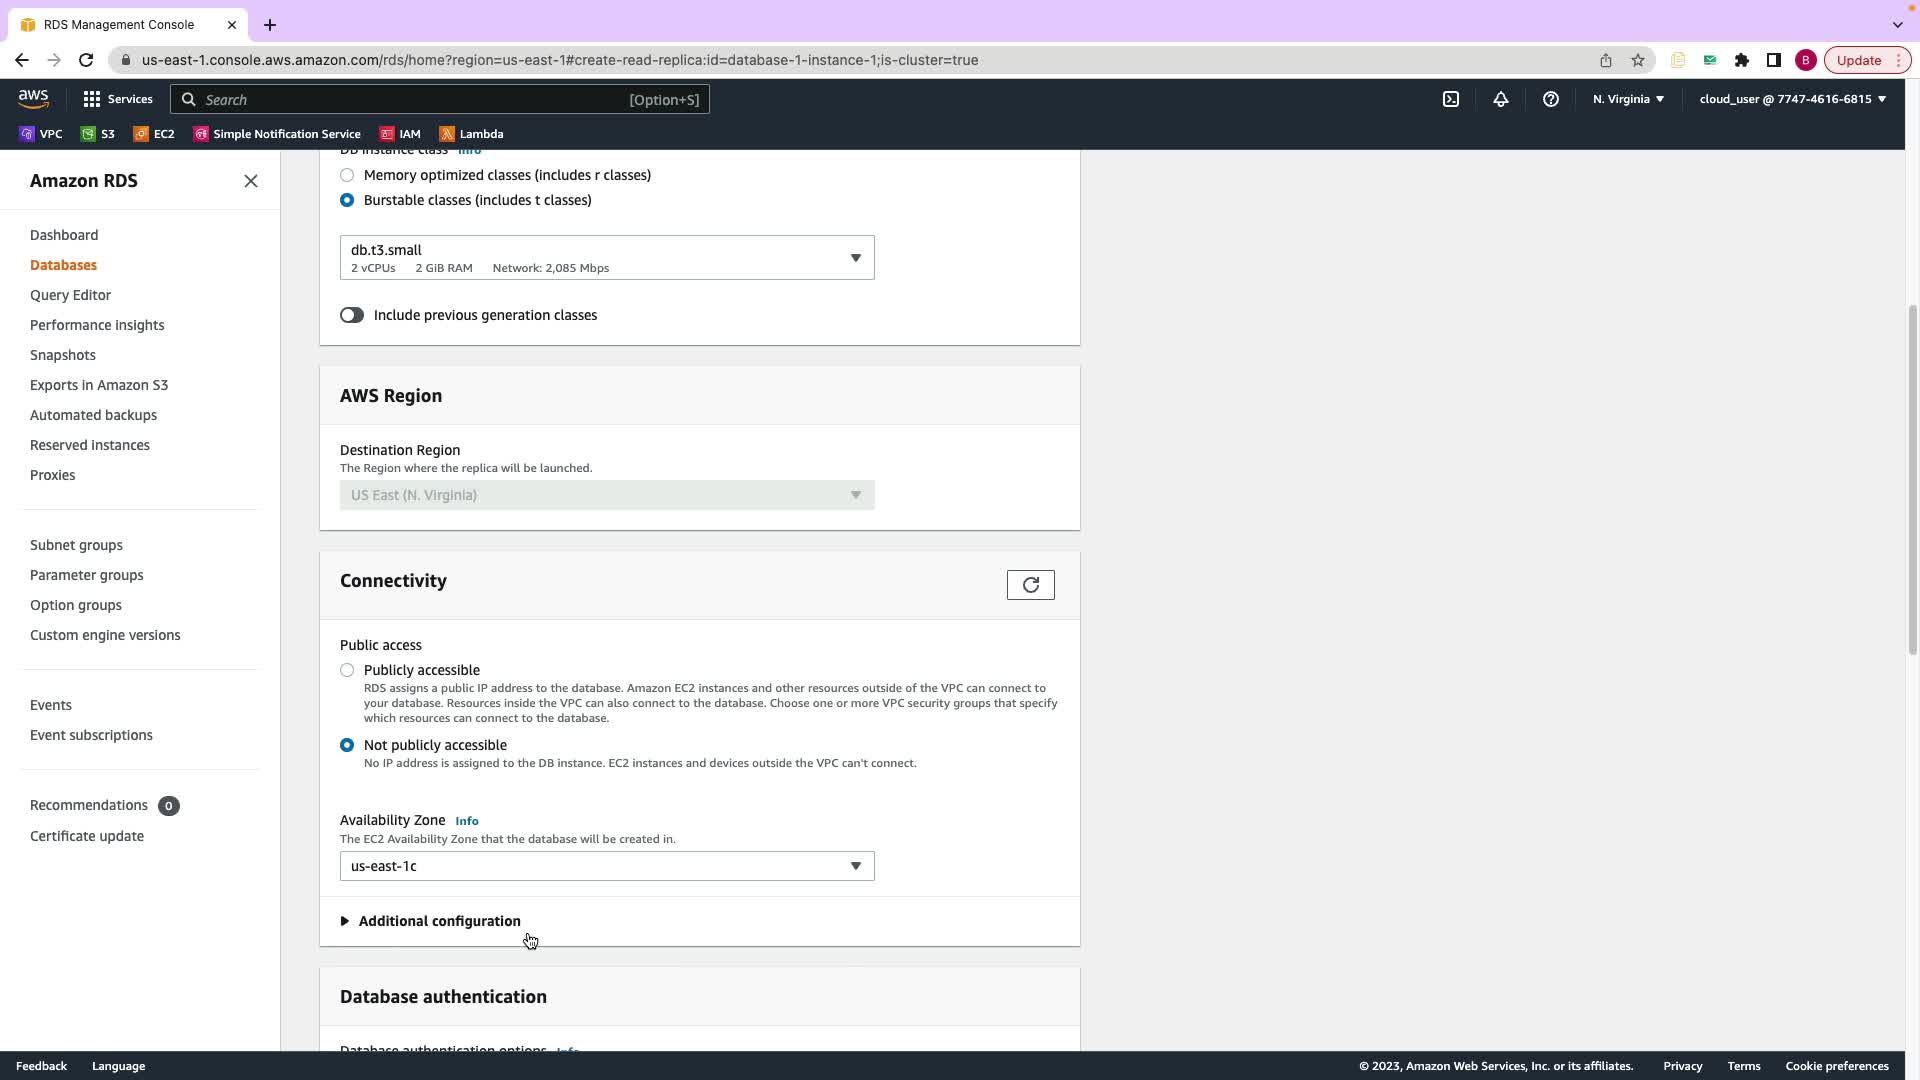Select the Publicly accessible option
The width and height of the screenshot is (1920, 1080).
347,670
